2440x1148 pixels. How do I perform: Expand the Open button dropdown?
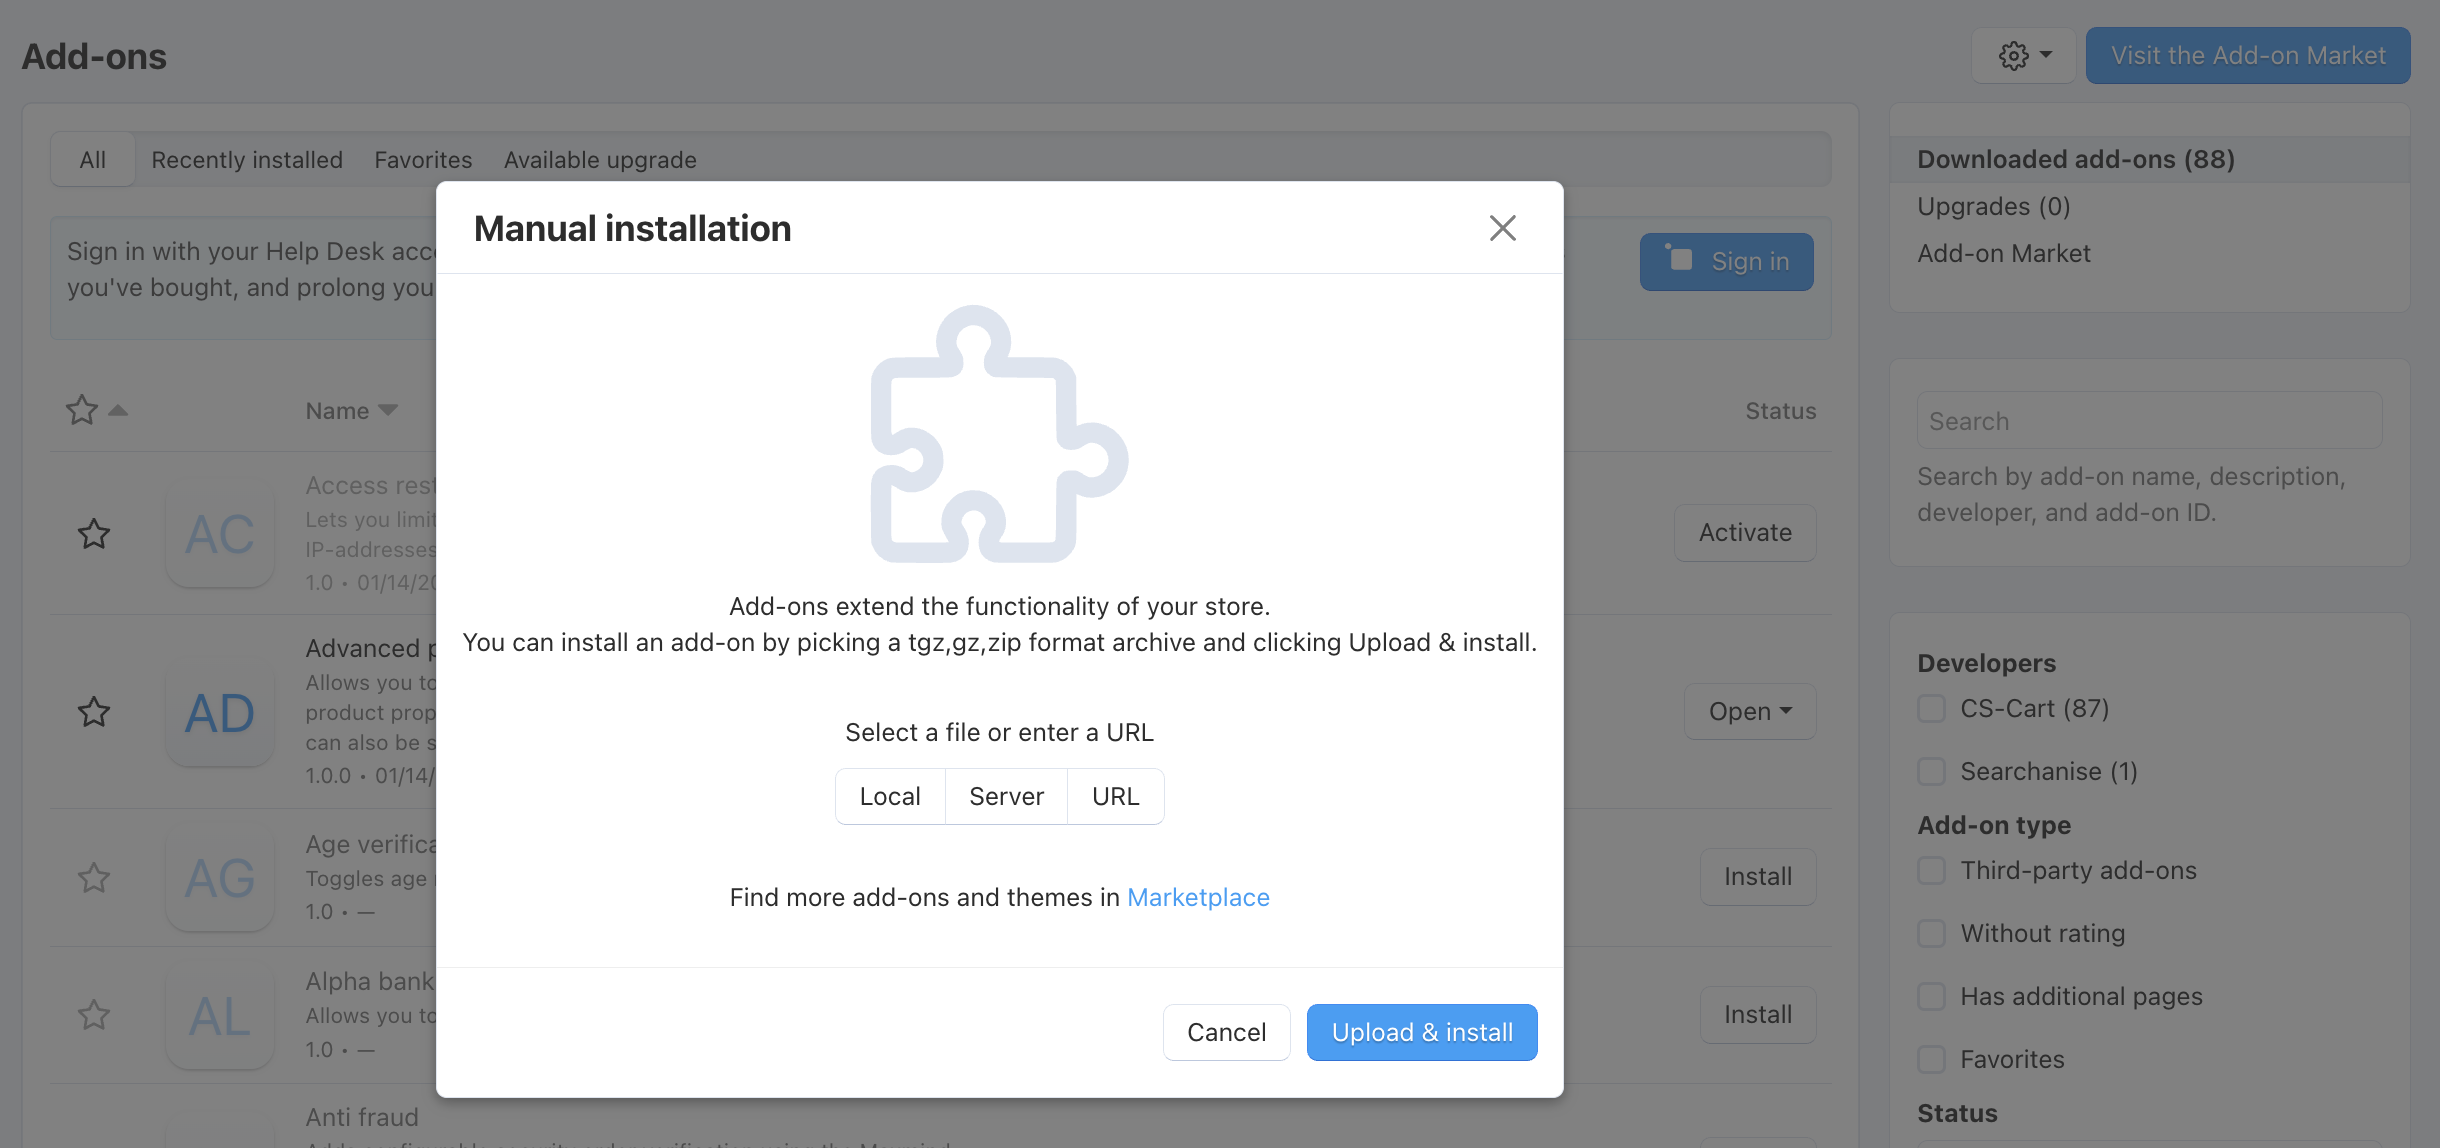[1750, 712]
